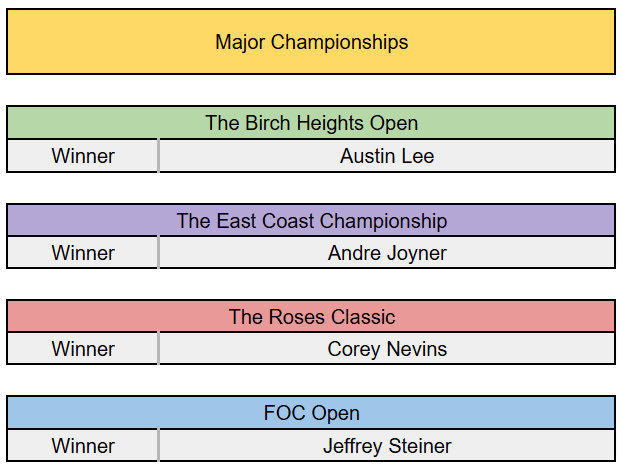Click the Winner label beside Andre Joyner
This screenshot has height=468, width=621.
click(x=83, y=253)
